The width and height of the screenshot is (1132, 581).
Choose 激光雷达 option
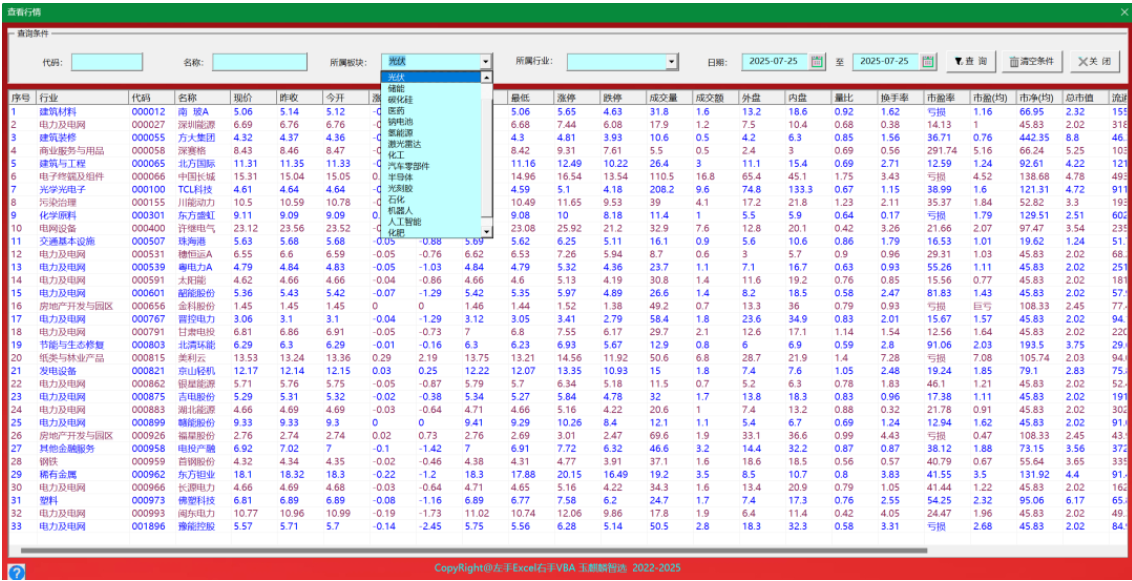tap(432, 144)
